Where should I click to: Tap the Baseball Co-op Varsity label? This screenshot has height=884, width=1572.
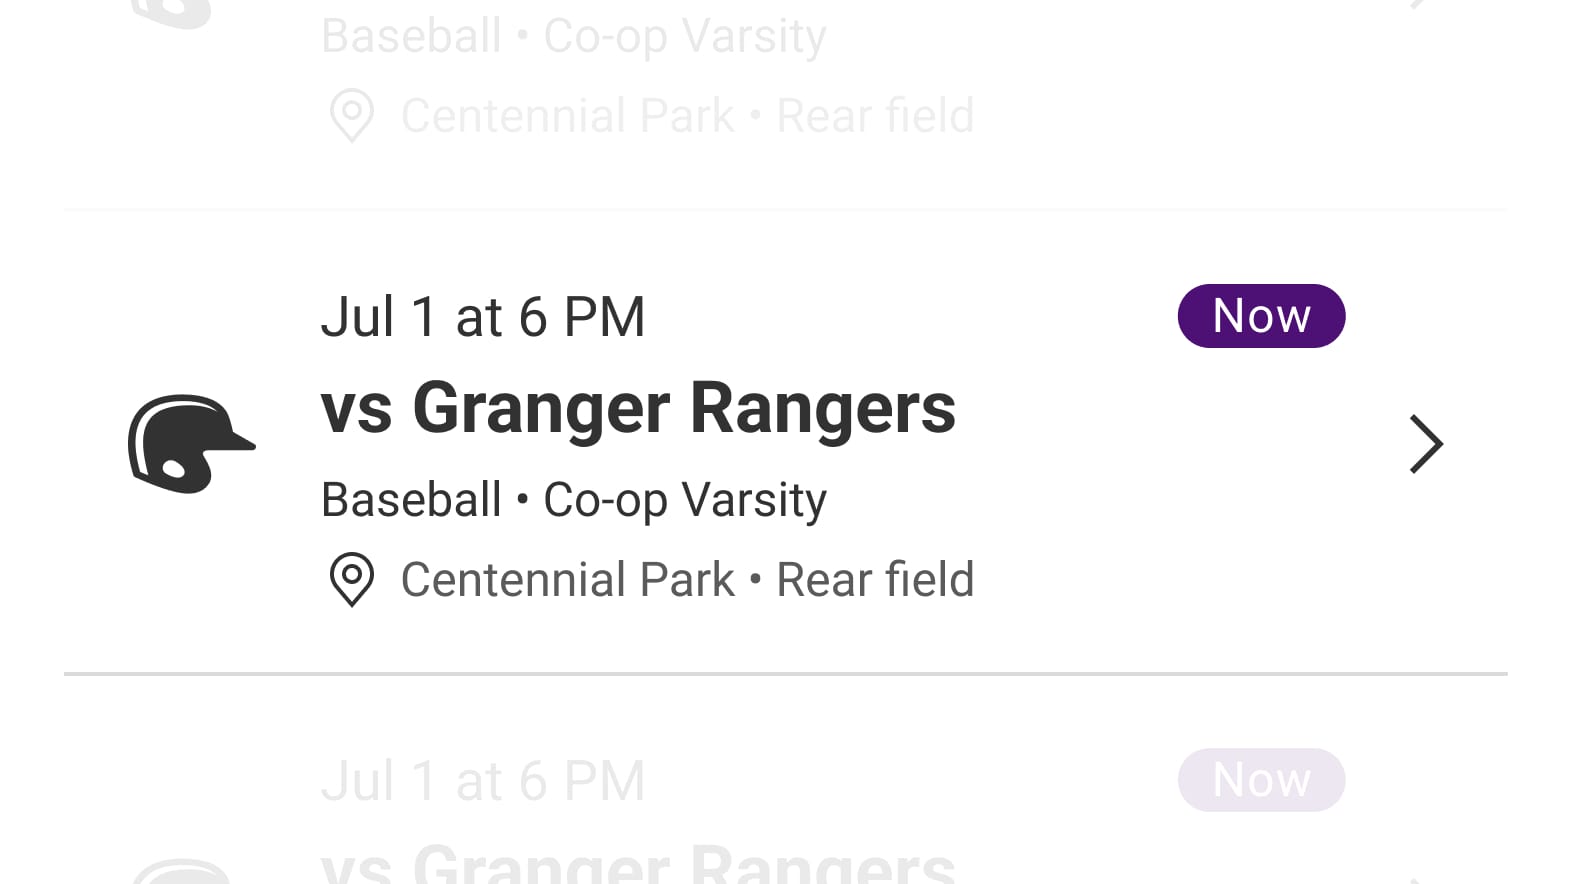[573, 500]
